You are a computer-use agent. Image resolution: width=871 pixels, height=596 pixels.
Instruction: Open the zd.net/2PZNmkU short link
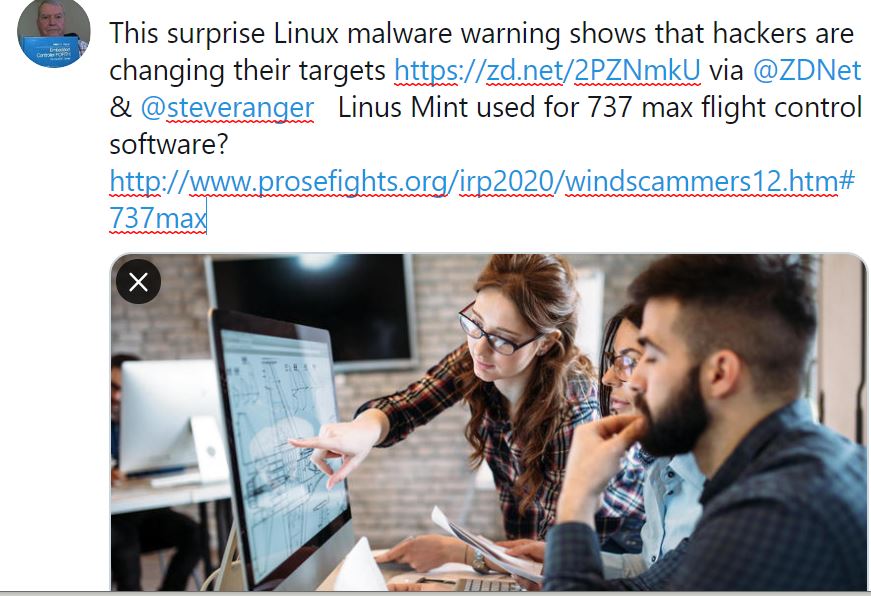point(547,71)
